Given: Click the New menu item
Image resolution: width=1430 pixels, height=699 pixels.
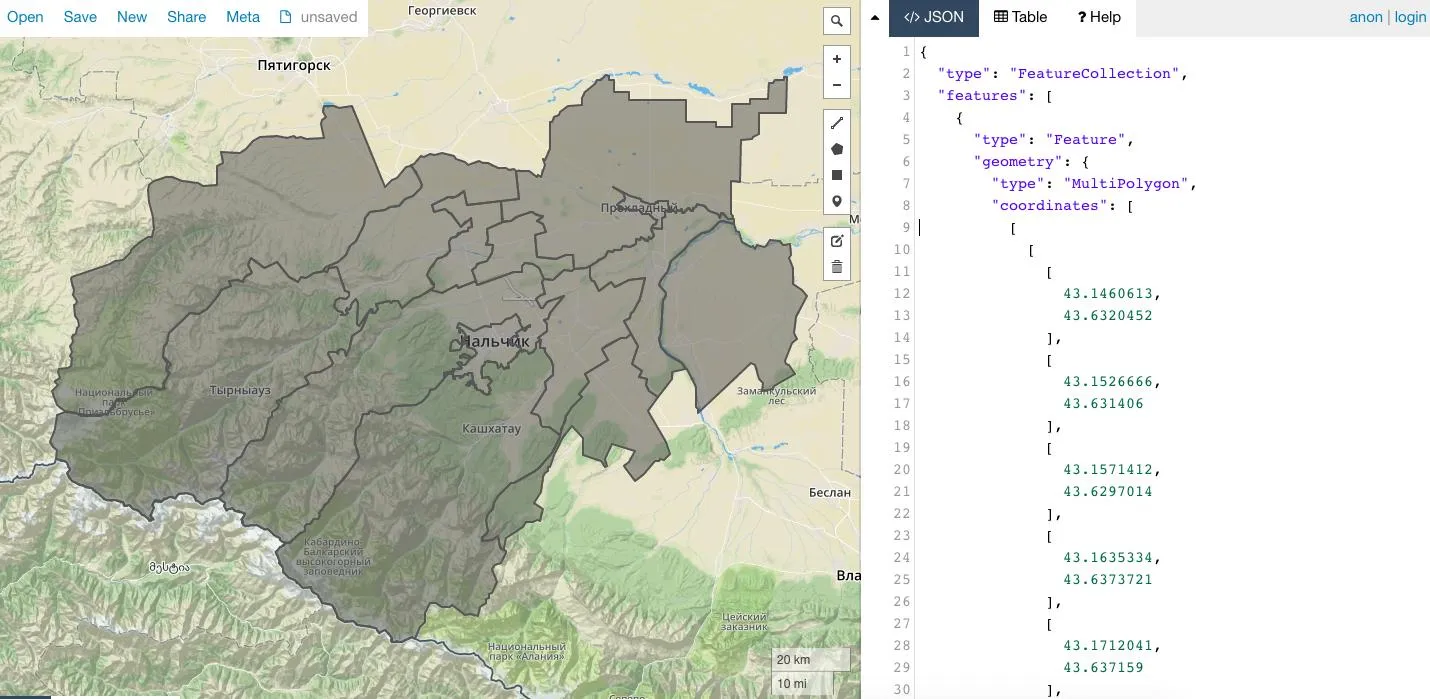Looking at the screenshot, I should tap(132, 17).
